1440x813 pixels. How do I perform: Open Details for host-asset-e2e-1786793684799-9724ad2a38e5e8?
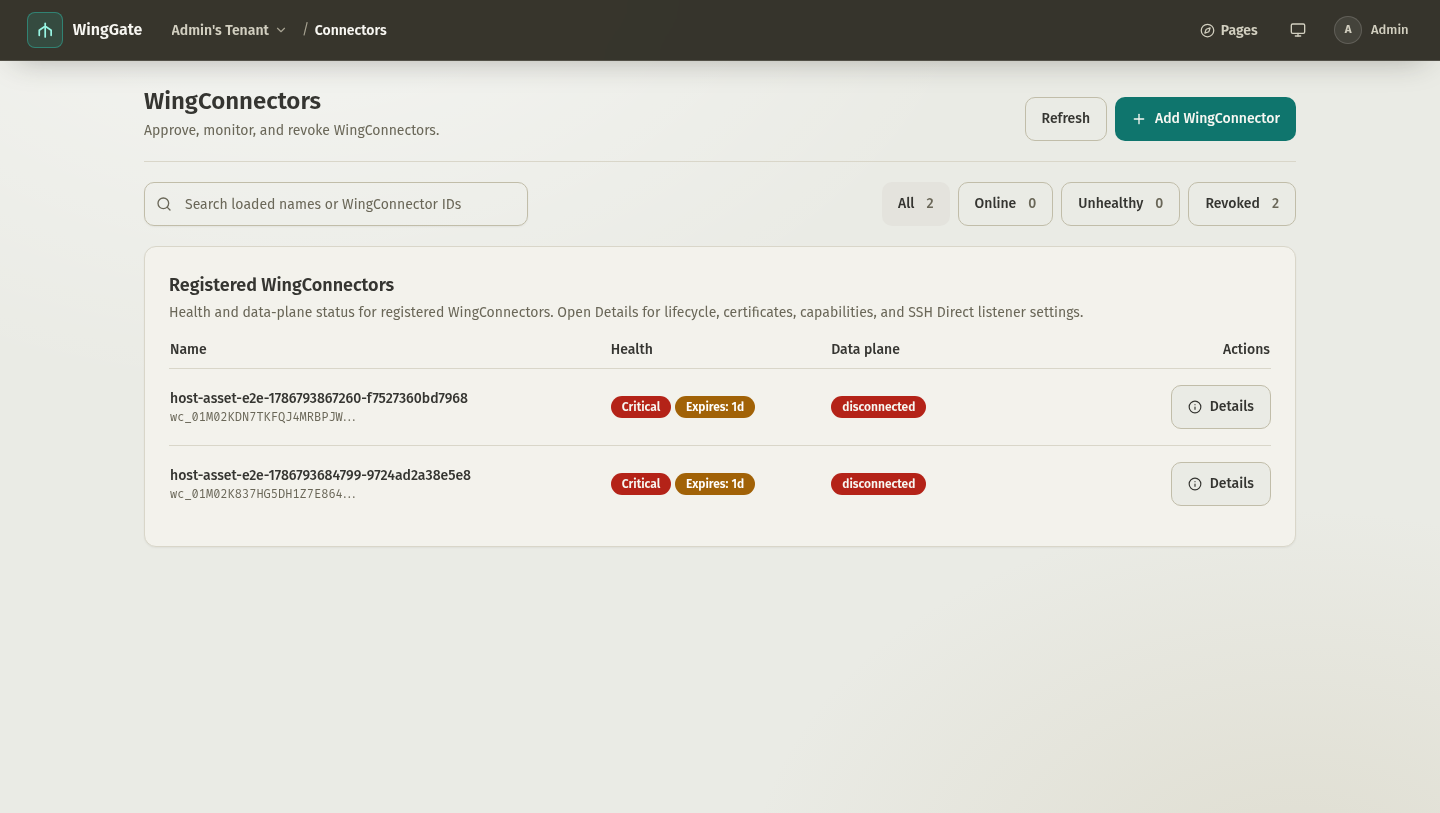point(1221,484)
